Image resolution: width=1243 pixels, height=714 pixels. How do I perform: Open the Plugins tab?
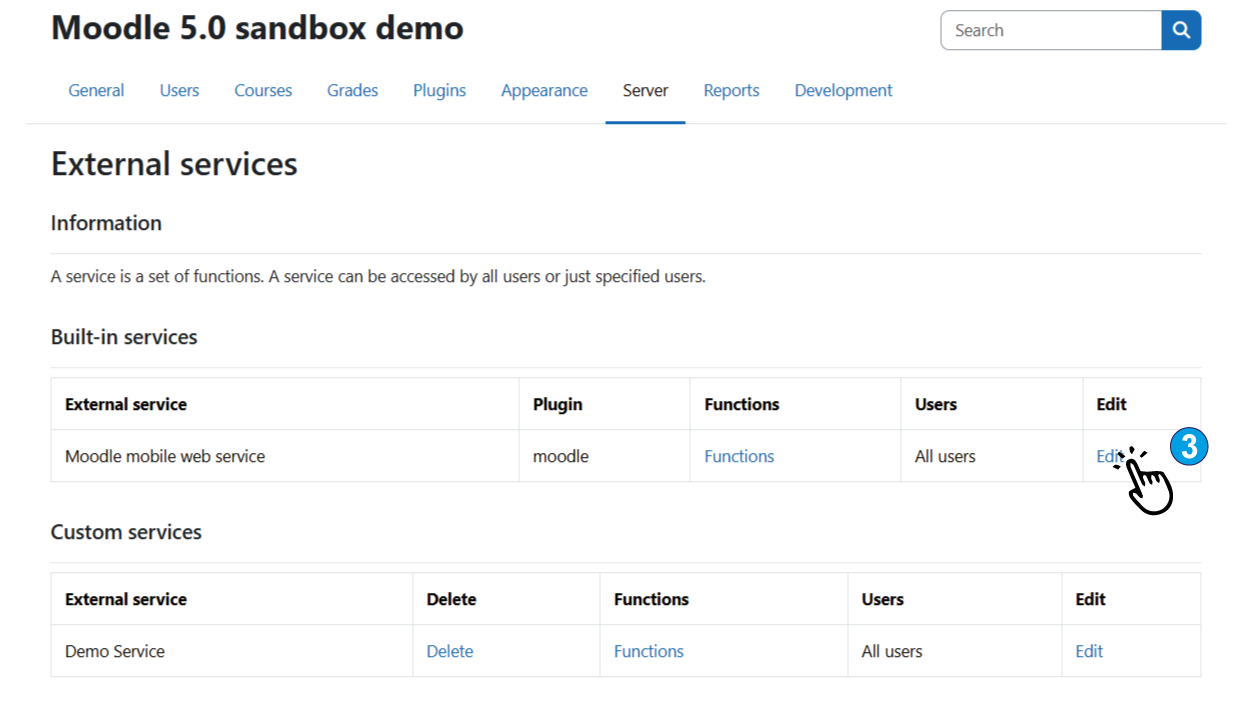(439, 91)
